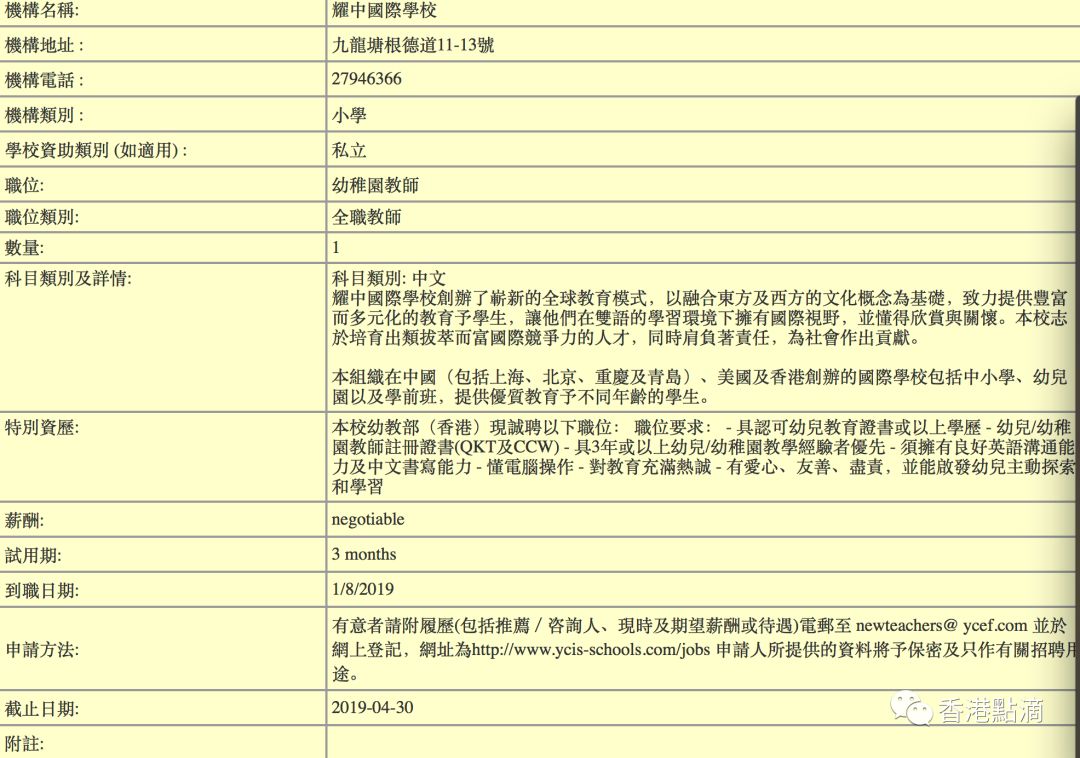Click the 申請方法 label
This screenshot has height=758, width=1080.
click(x=41, y=650)
